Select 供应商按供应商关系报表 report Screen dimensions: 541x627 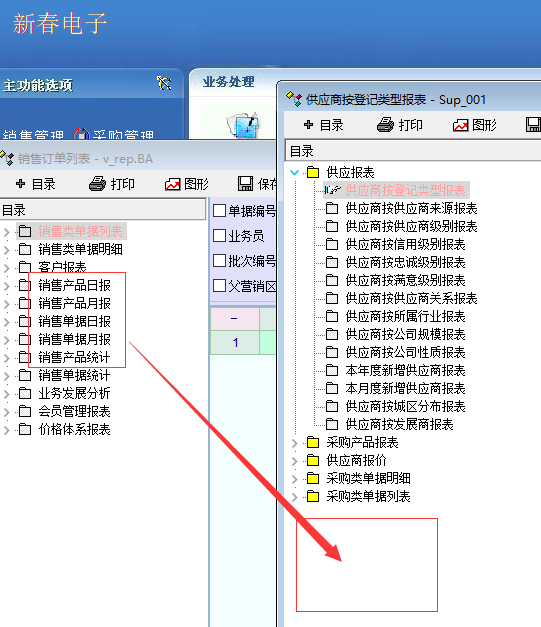click(411, 298)
